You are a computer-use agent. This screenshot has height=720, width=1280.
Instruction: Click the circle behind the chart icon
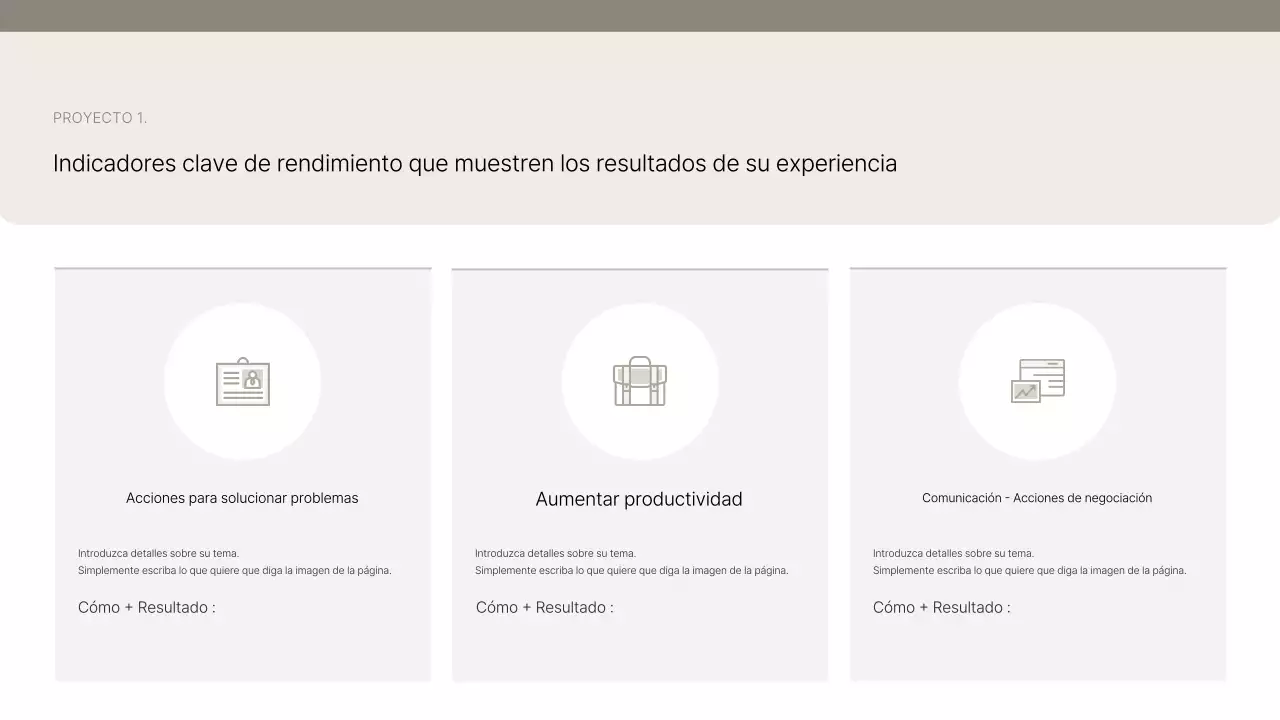click(1037, 320)
